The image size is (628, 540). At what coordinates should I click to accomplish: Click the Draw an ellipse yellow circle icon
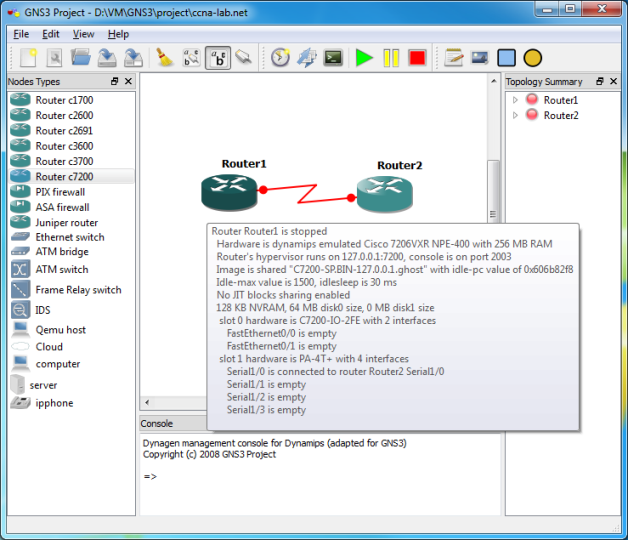(x=533, y=58)
